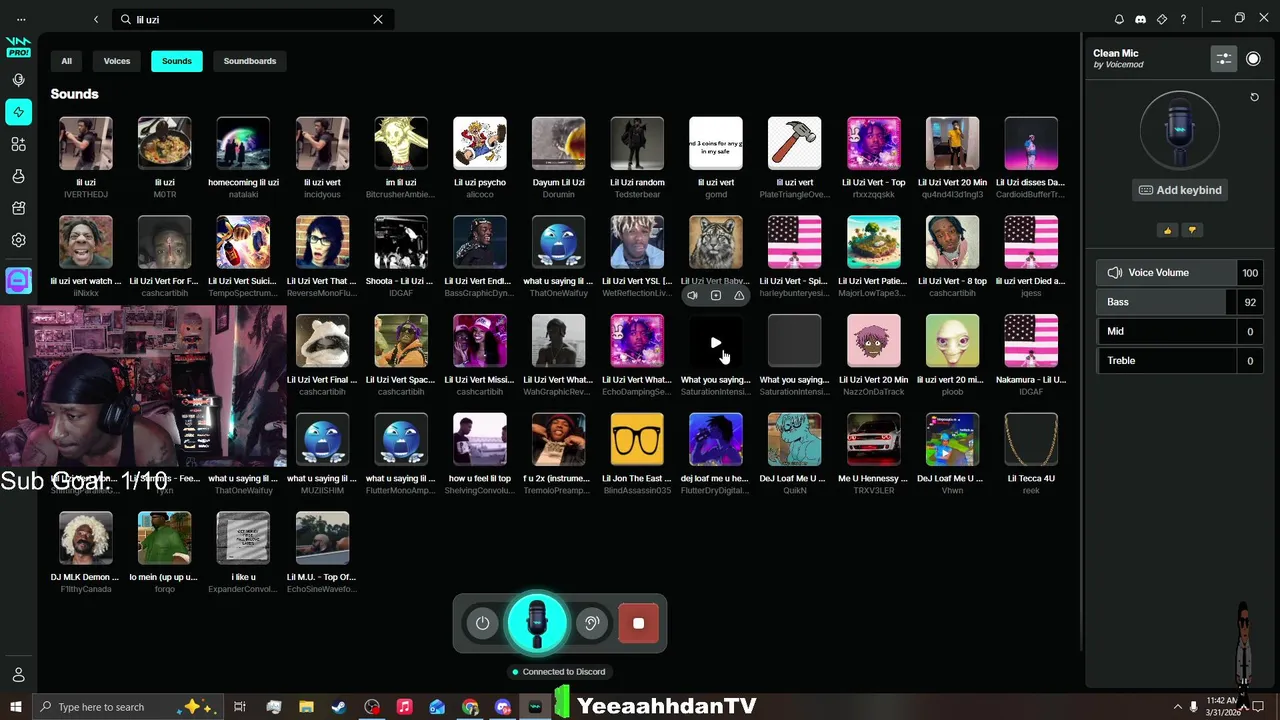Play the 'DJ MLK Demon' sound thumbnail
Screen dimensions: 1280x720
point(86,538)
